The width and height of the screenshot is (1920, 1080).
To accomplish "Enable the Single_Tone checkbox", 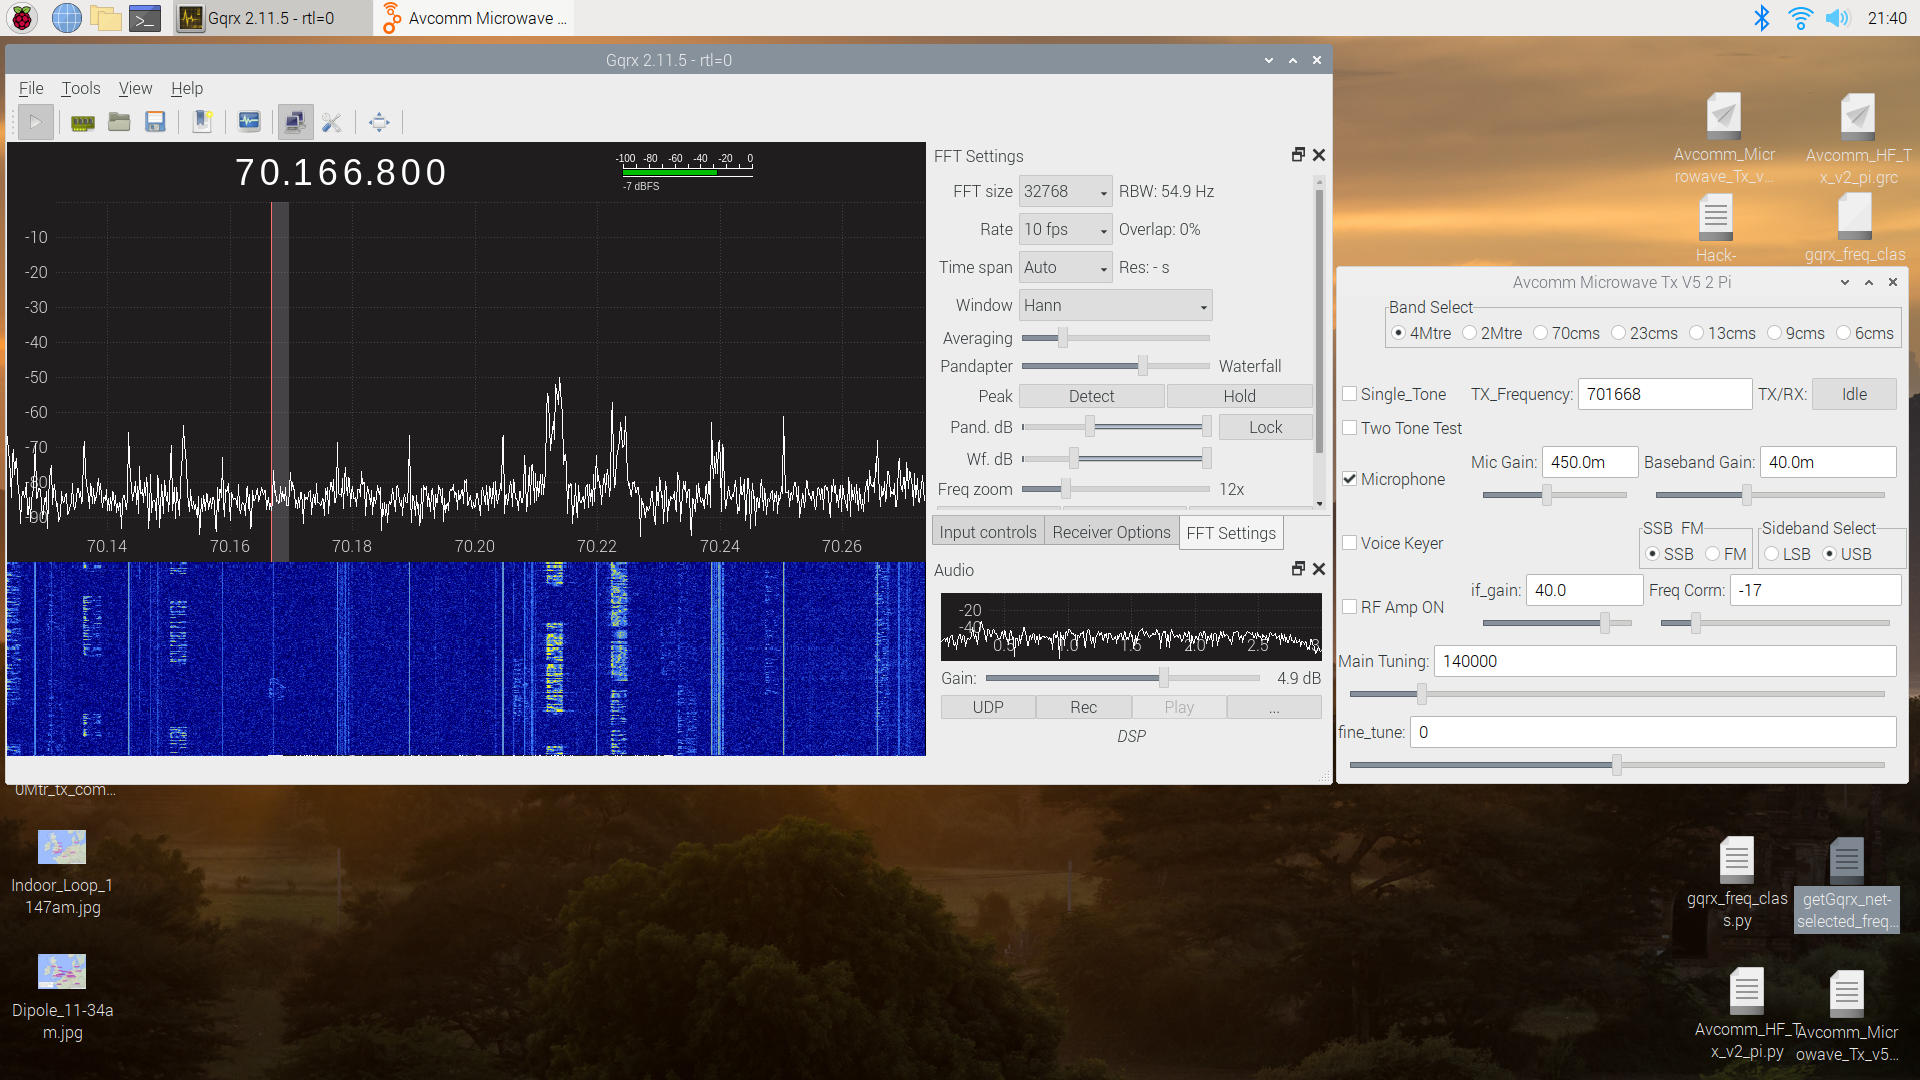I will [1350, 394].
